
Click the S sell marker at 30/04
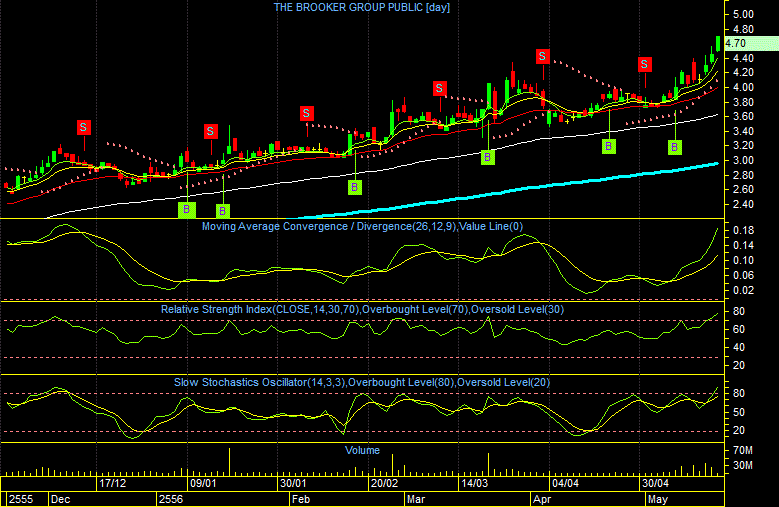coord(645,64)
